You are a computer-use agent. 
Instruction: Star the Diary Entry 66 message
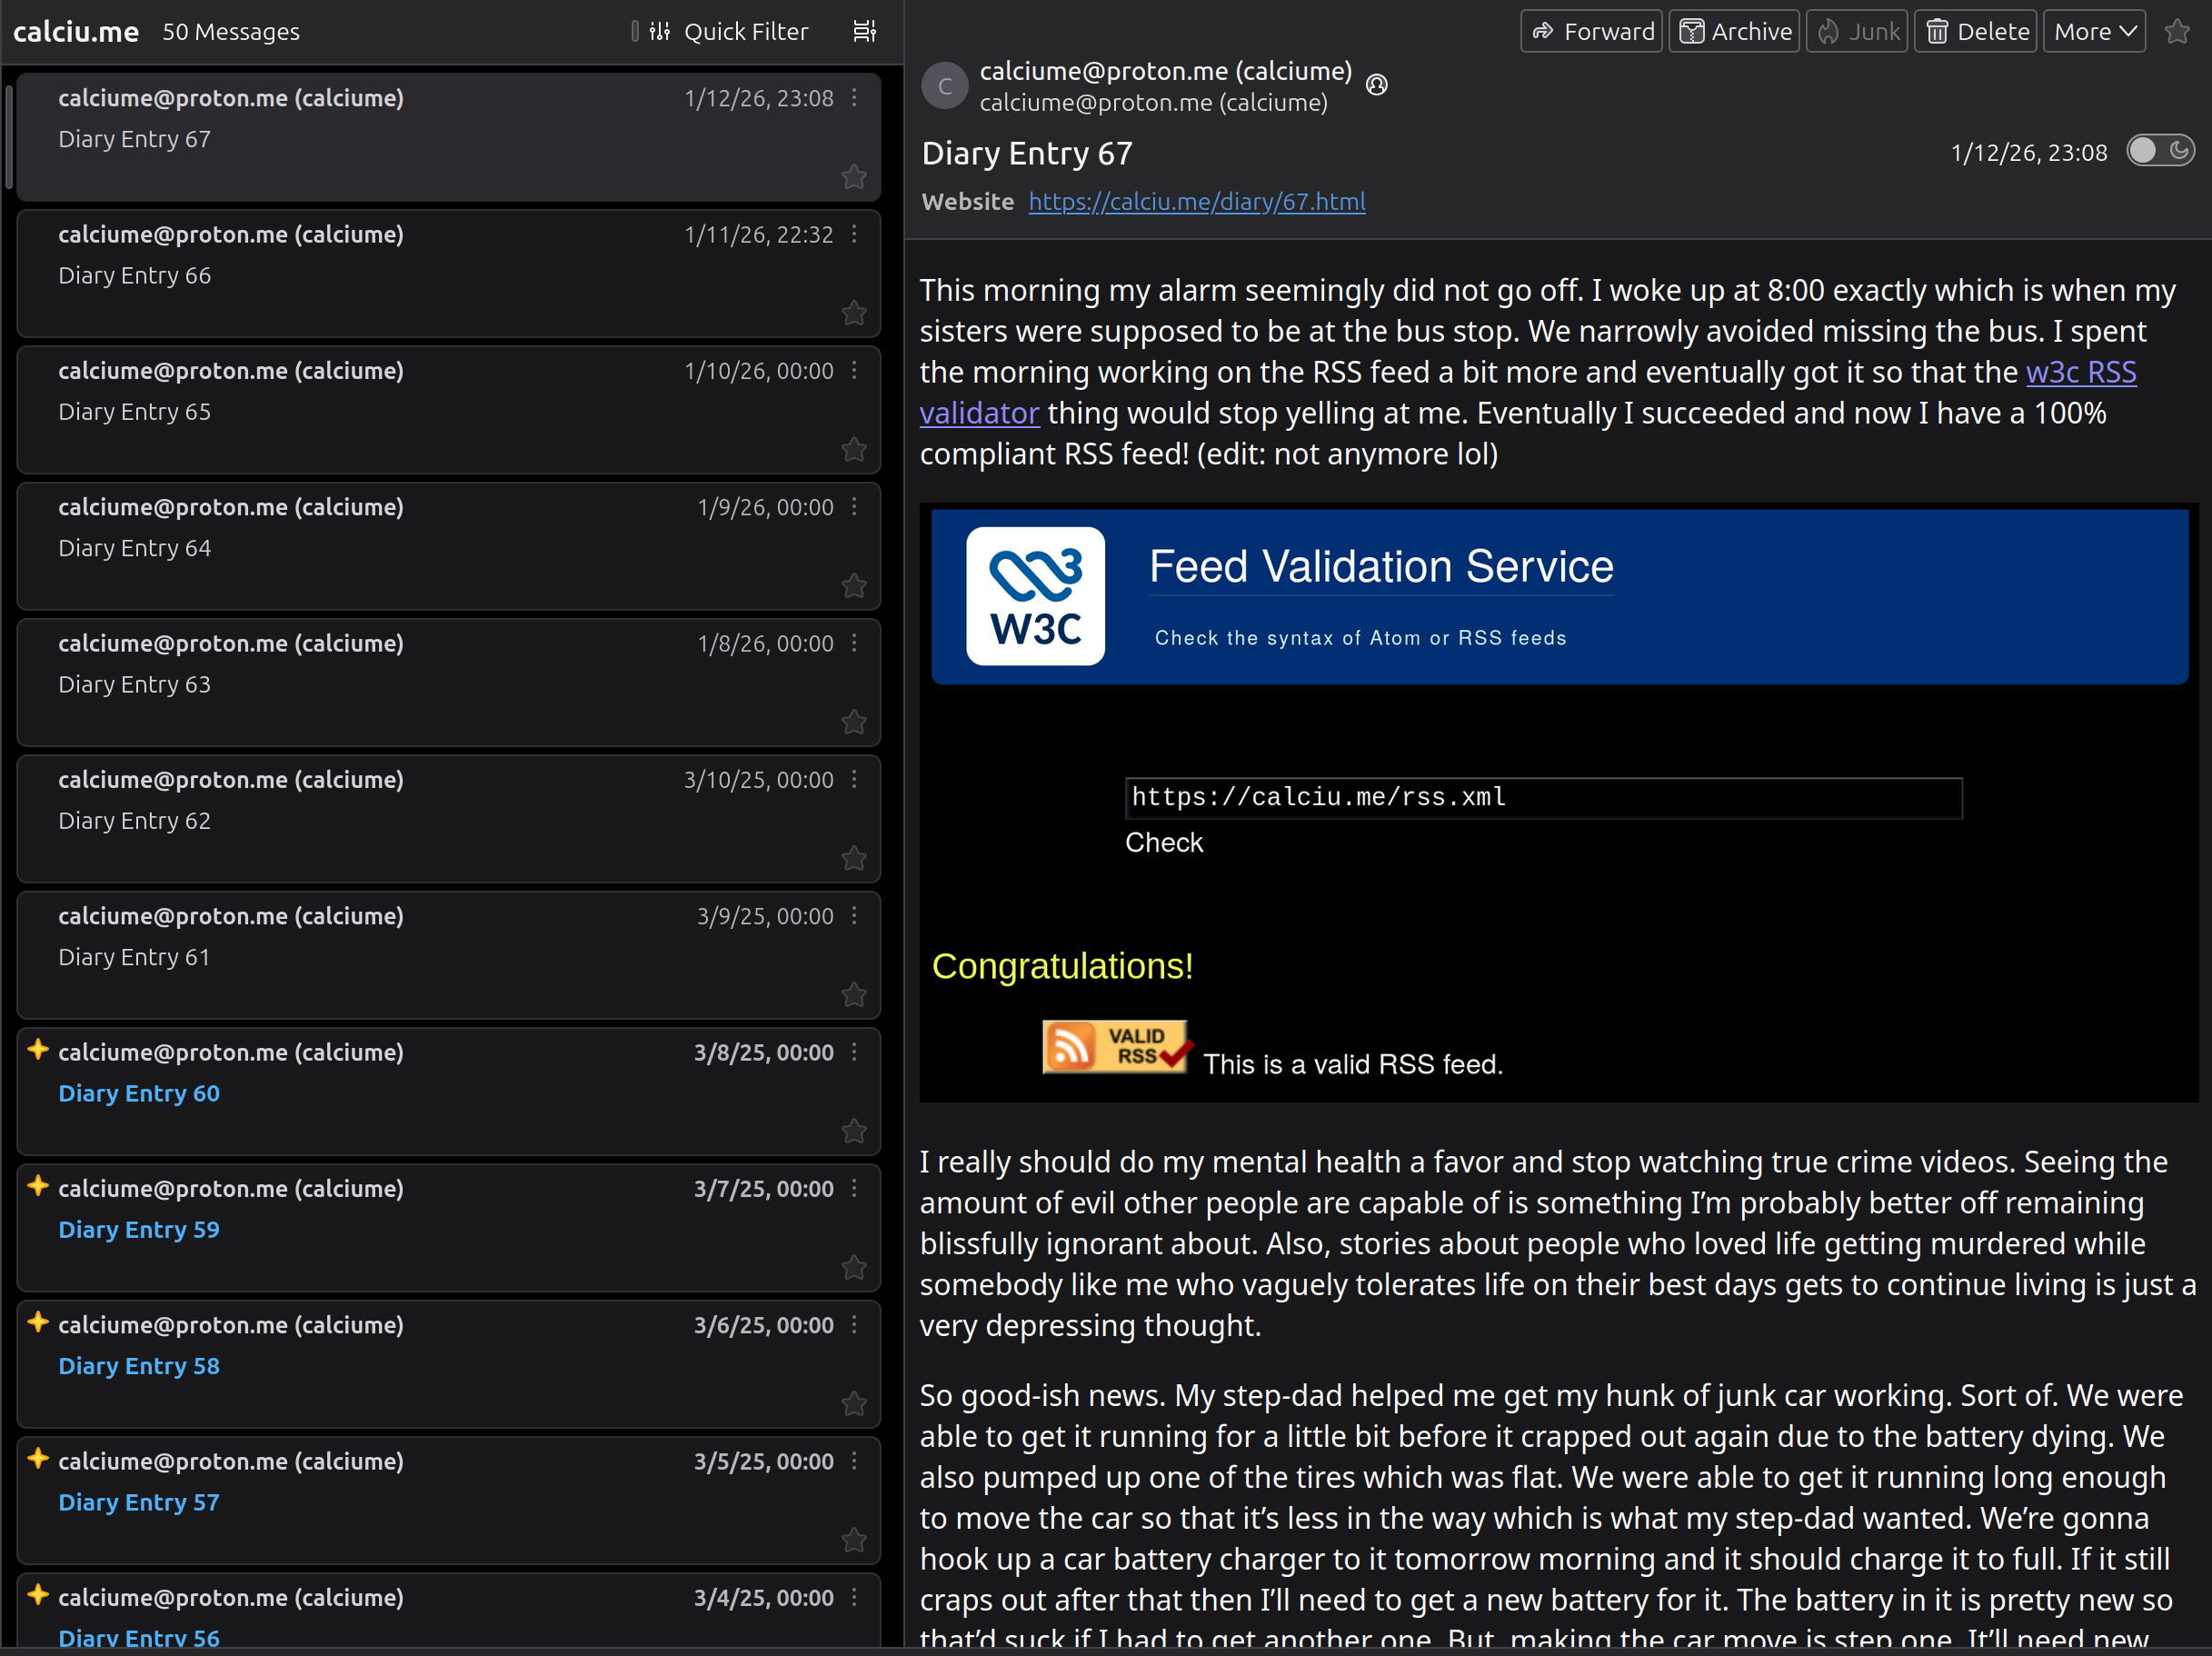click(854, 313)
